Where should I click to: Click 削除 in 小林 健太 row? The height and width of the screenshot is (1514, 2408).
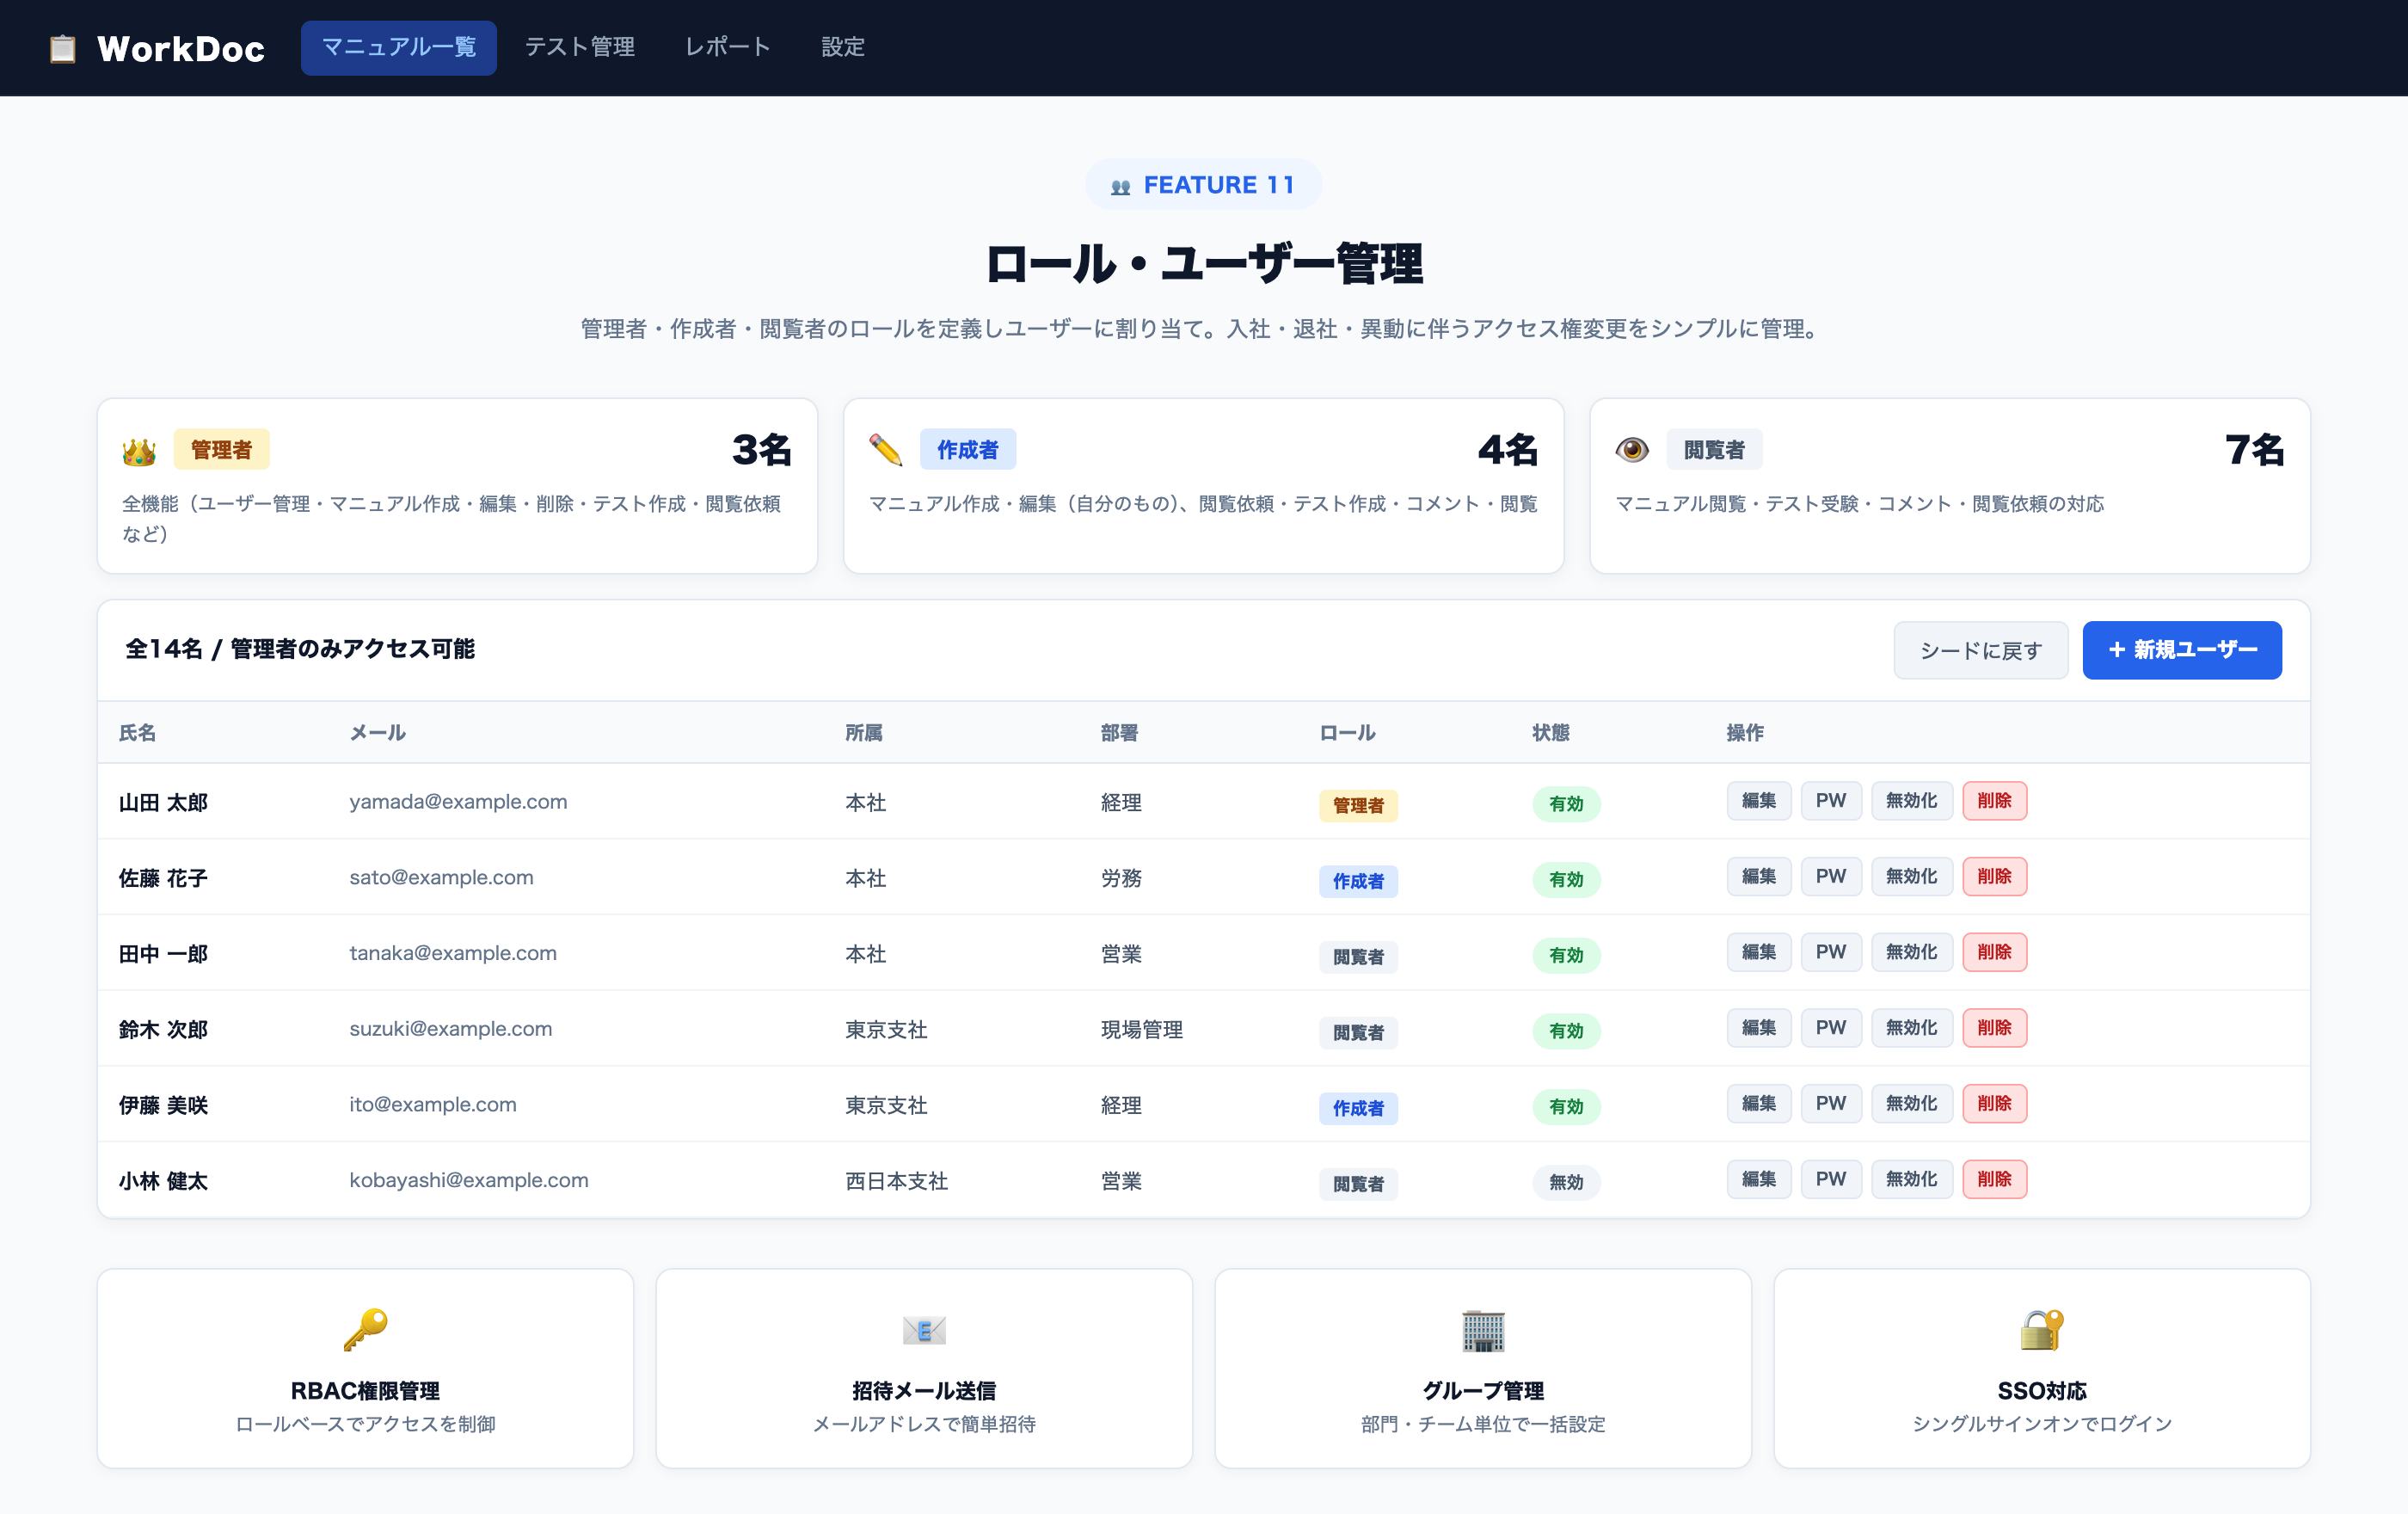1994,1180
